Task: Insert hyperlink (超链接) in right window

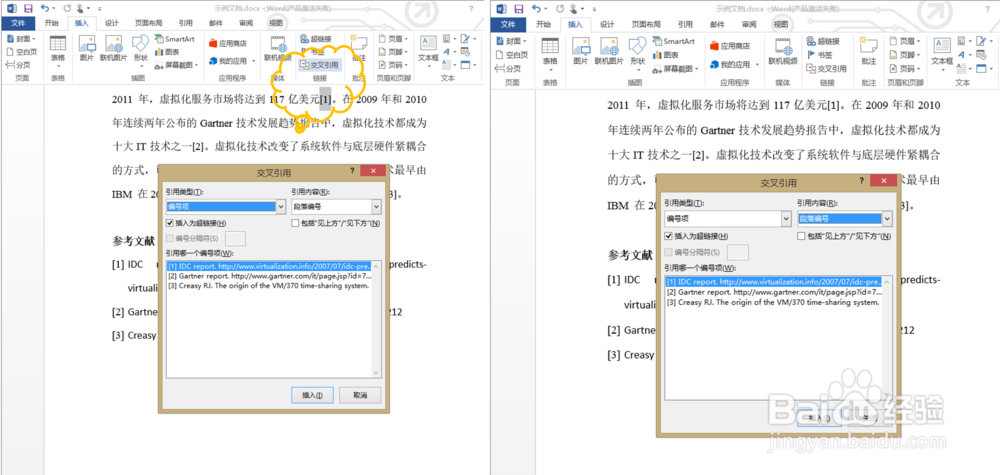Action: point(823,41)
